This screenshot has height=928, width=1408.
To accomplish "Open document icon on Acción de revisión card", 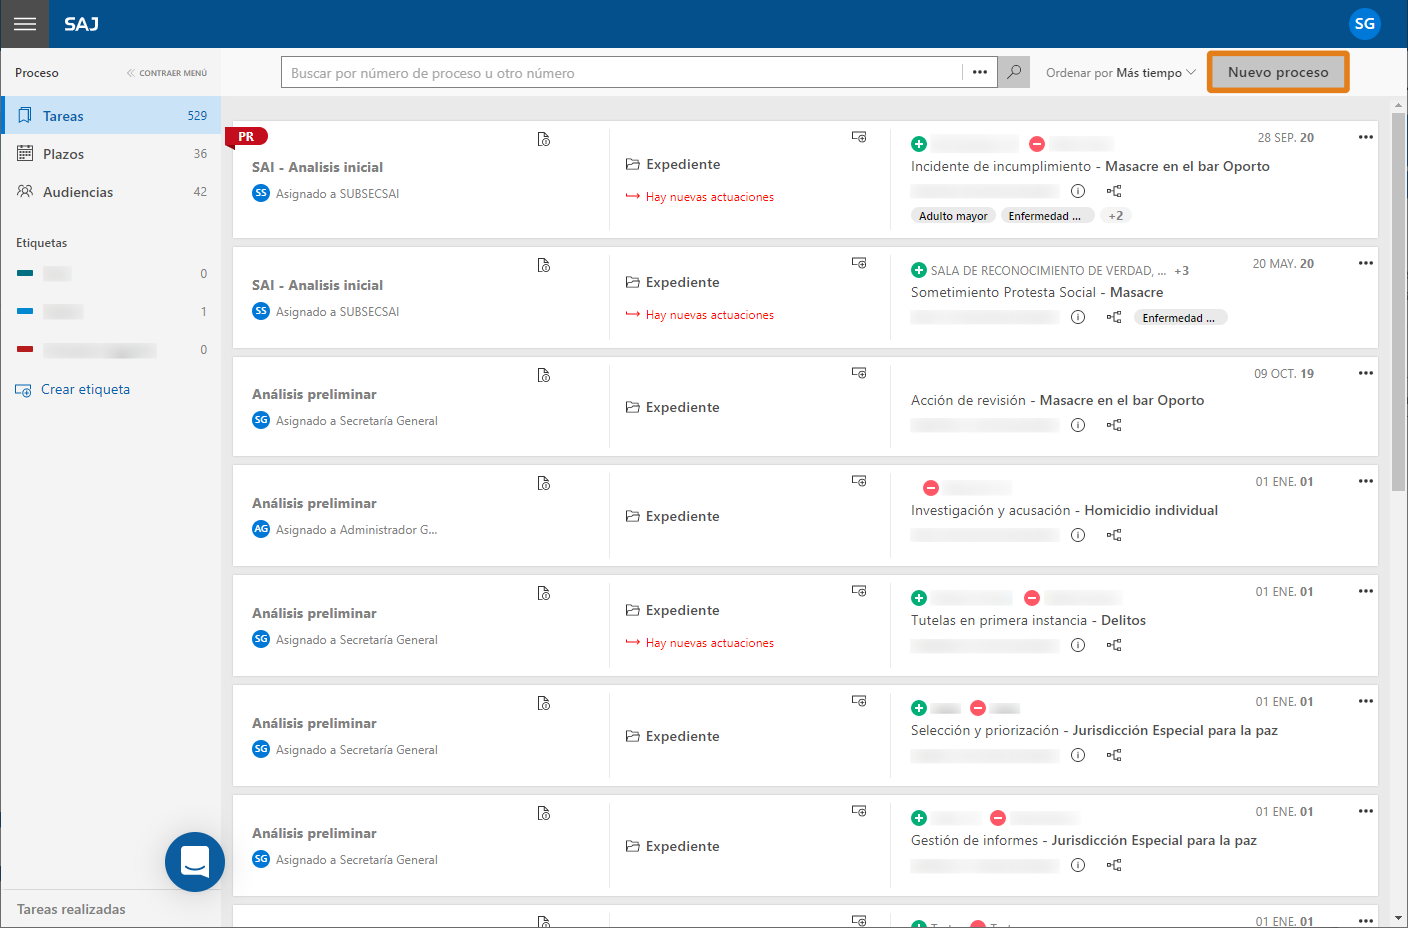I will [x=544, y=375].
